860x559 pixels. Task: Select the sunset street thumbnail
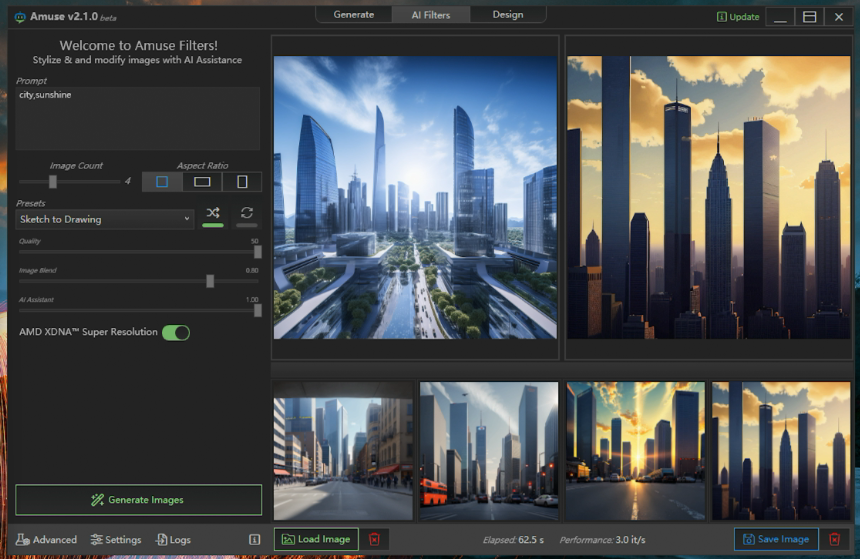tap(635, 450)
